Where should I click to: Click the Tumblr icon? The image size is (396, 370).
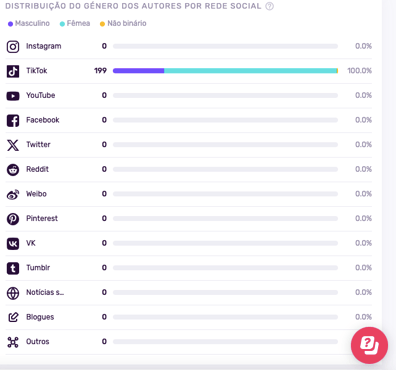pos(13,268)
